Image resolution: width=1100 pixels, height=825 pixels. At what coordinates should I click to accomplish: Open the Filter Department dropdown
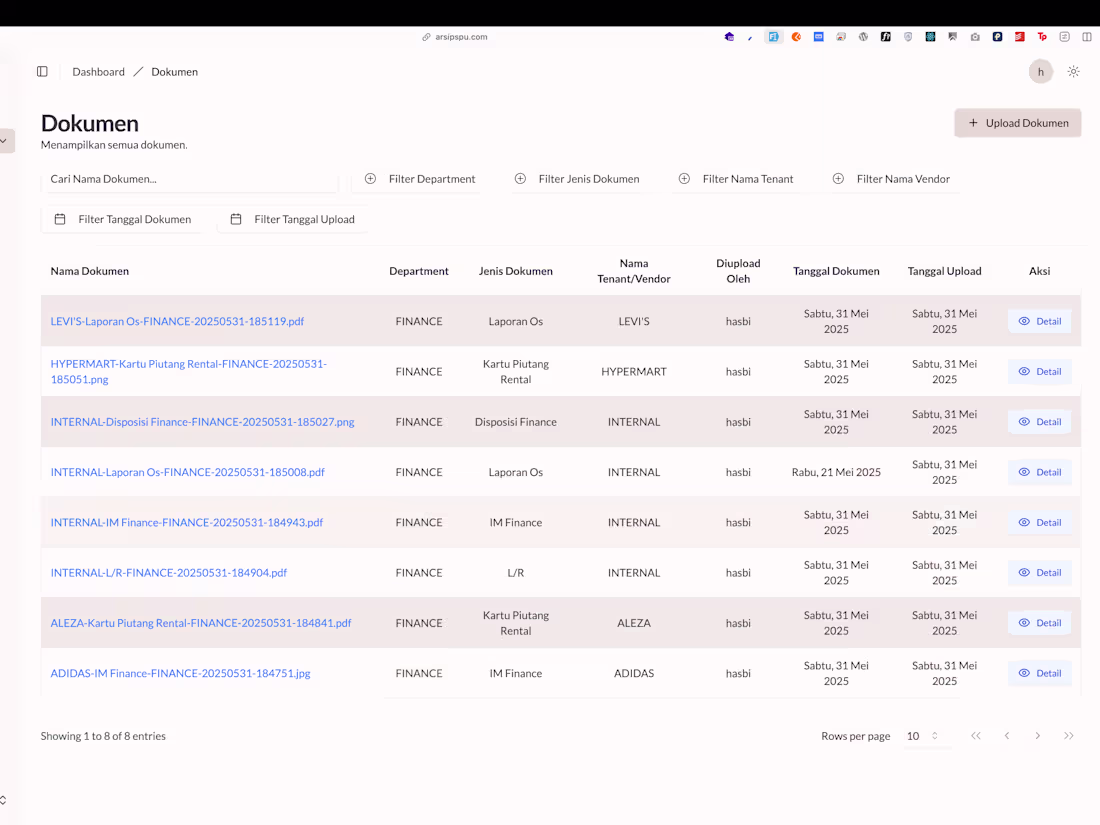[420, 179]
